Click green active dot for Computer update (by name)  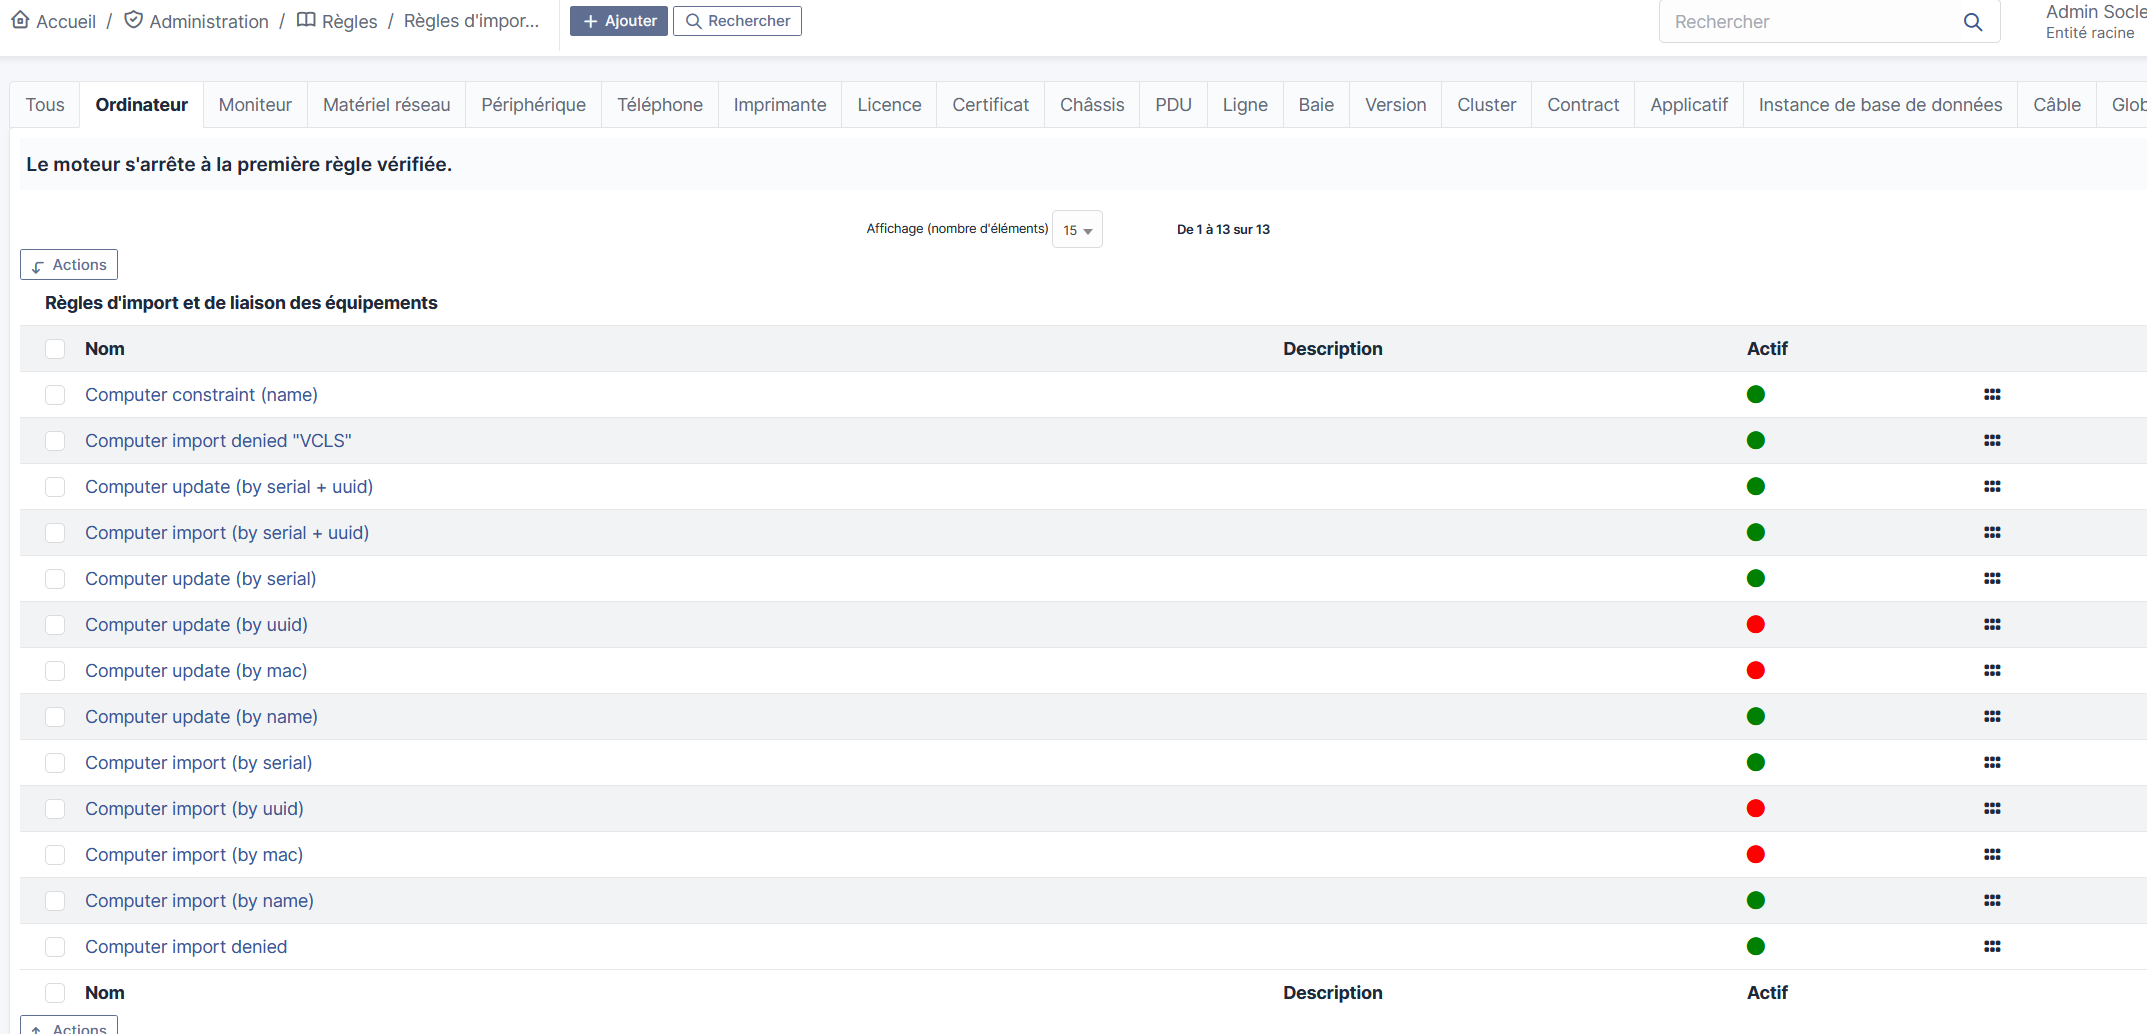pos(1755,716)
